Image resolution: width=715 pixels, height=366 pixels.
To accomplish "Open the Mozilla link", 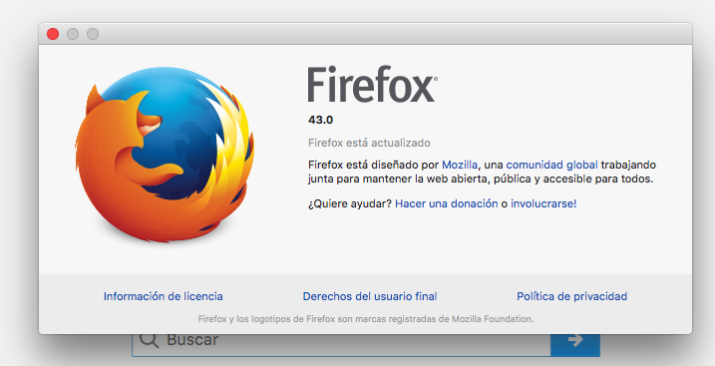I will coord(460,165).
